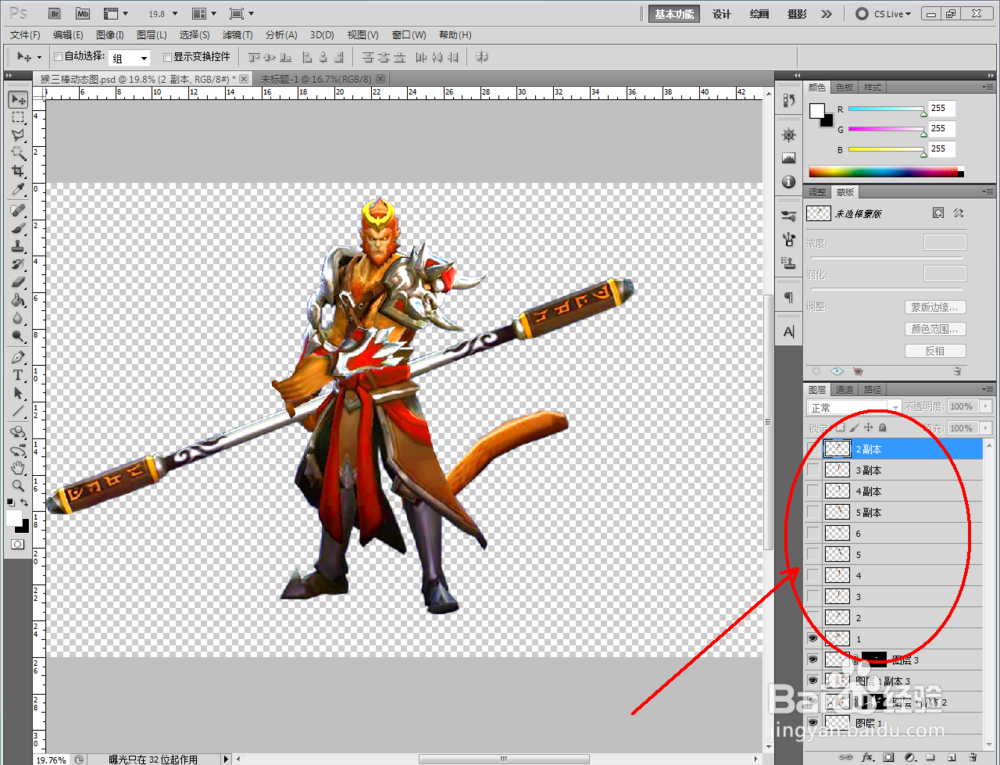Select the Move tool in toolbox
This screenshot has width=1000, height=765.
[18, 99]
